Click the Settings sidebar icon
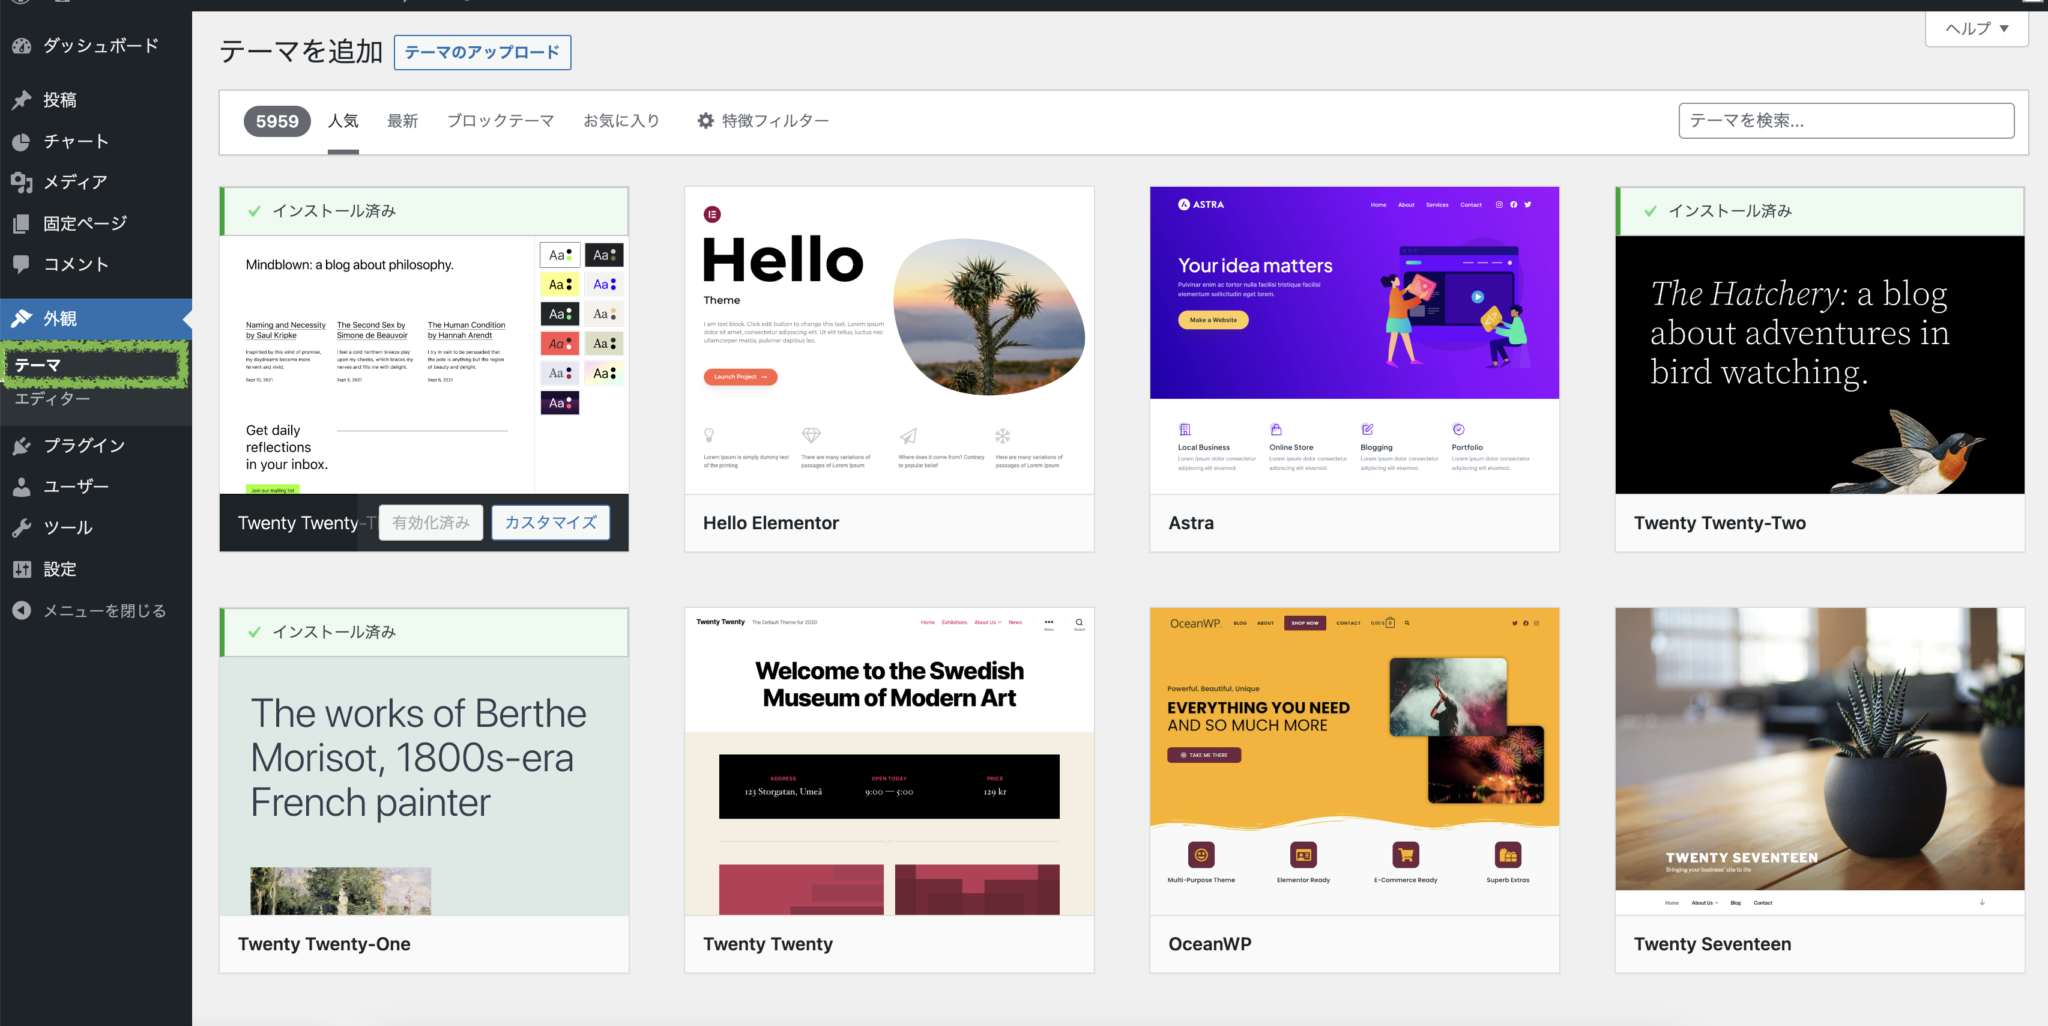Viewport: 2048px width, 1026px height. [21, 569]
